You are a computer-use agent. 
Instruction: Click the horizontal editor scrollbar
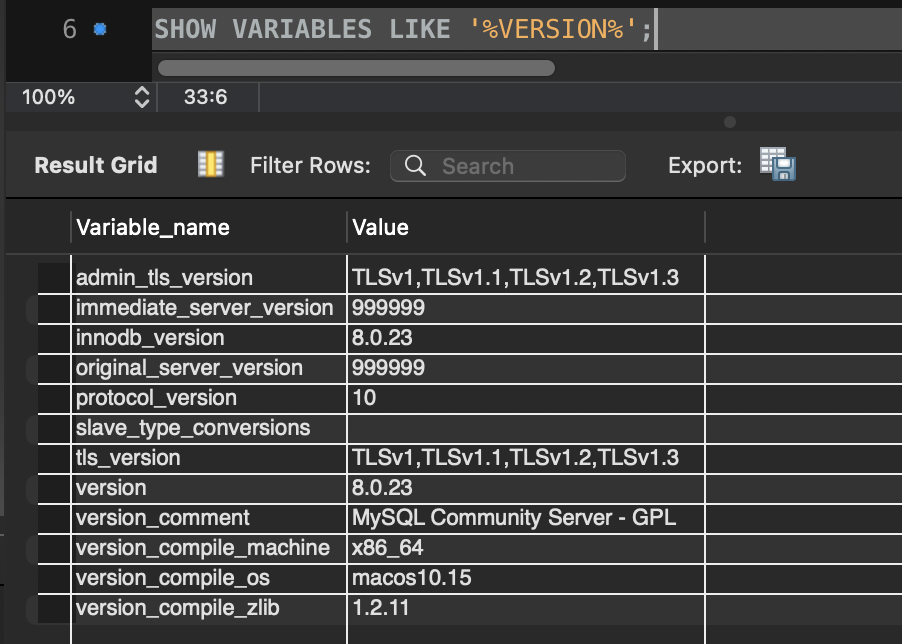point(356,68)
